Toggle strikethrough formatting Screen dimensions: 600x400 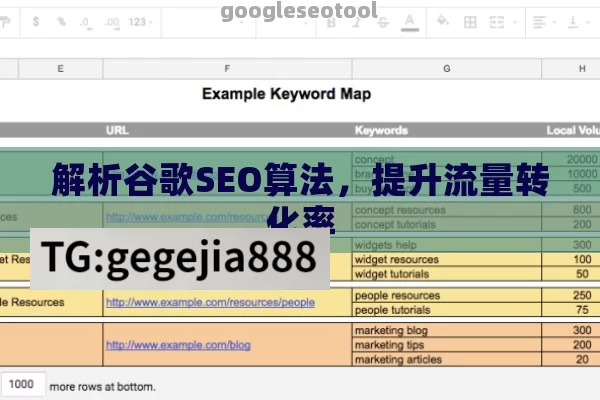(383, 23)
